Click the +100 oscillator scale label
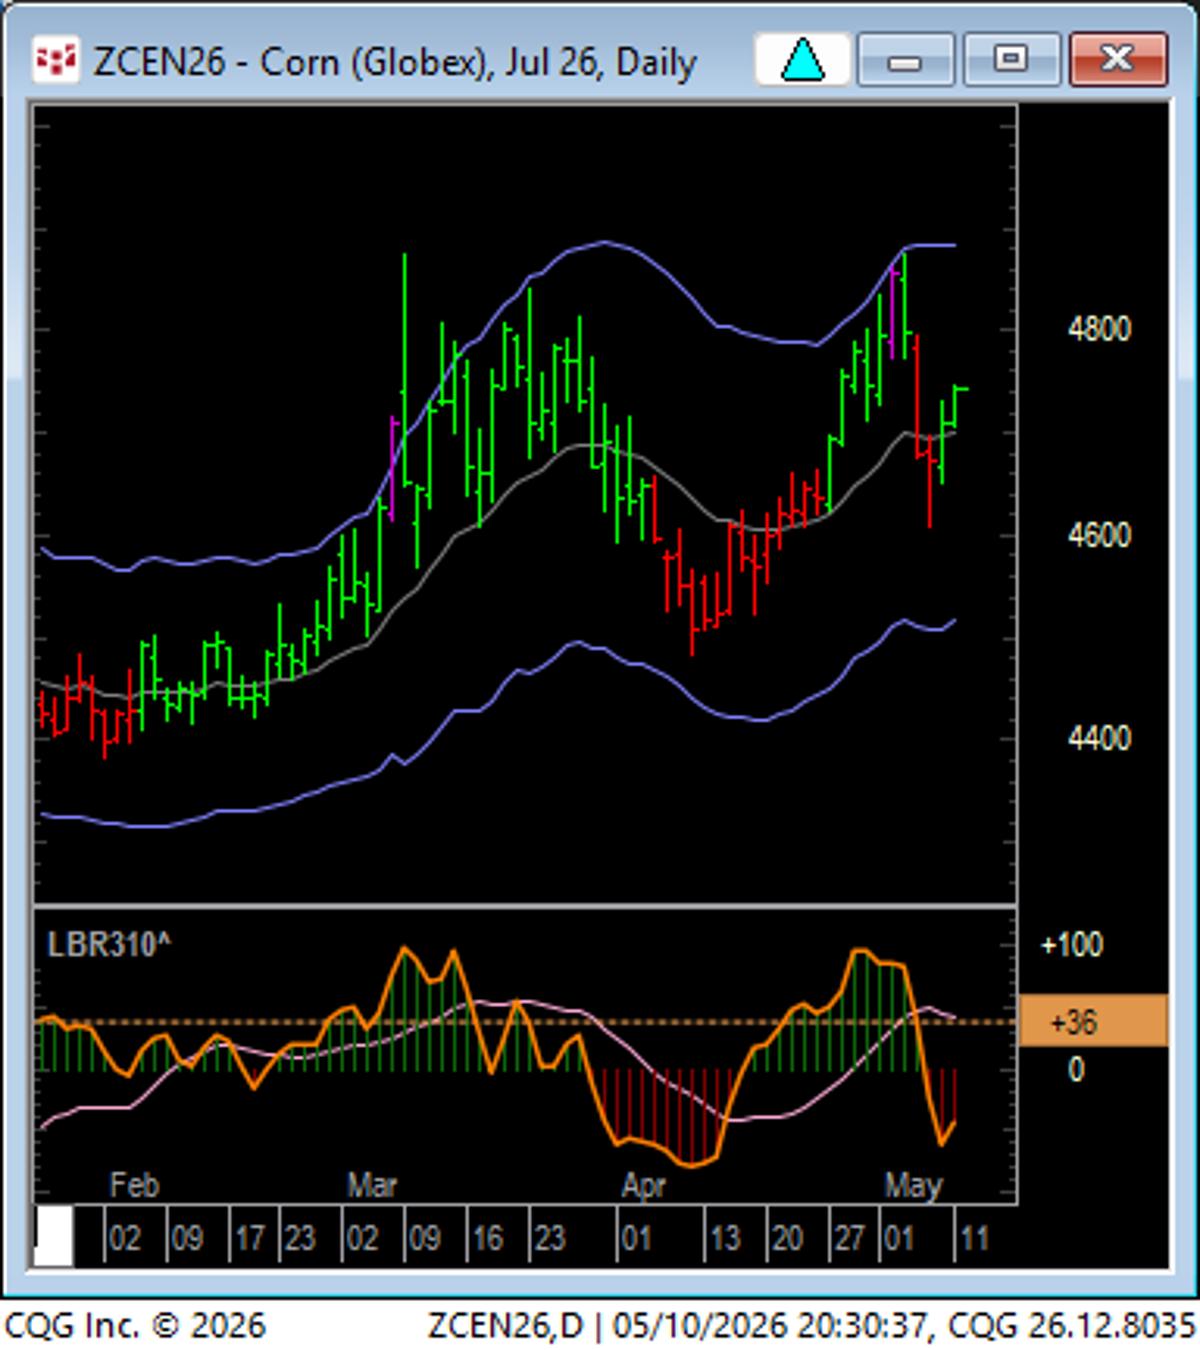 tap(1072, 945)
